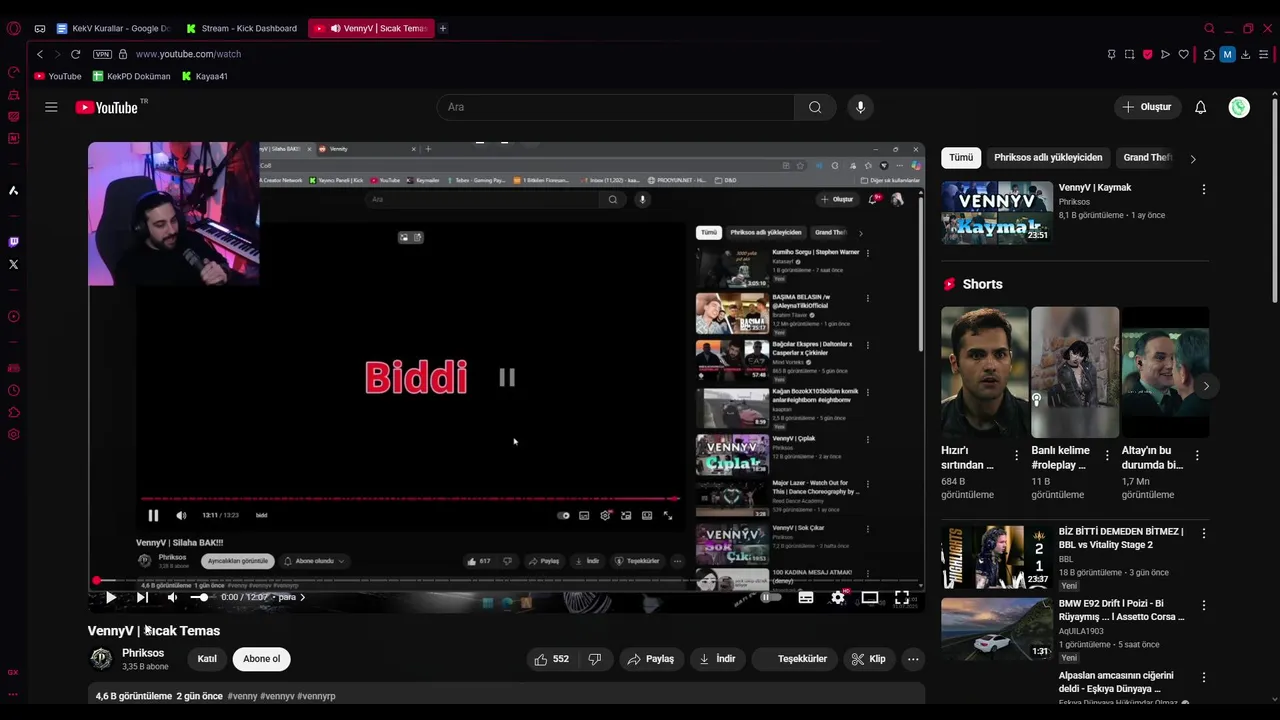Open options for VennyV | Kaymak
The height and width of the screenshot is (720, 1280).
[x=1203, y=189]
